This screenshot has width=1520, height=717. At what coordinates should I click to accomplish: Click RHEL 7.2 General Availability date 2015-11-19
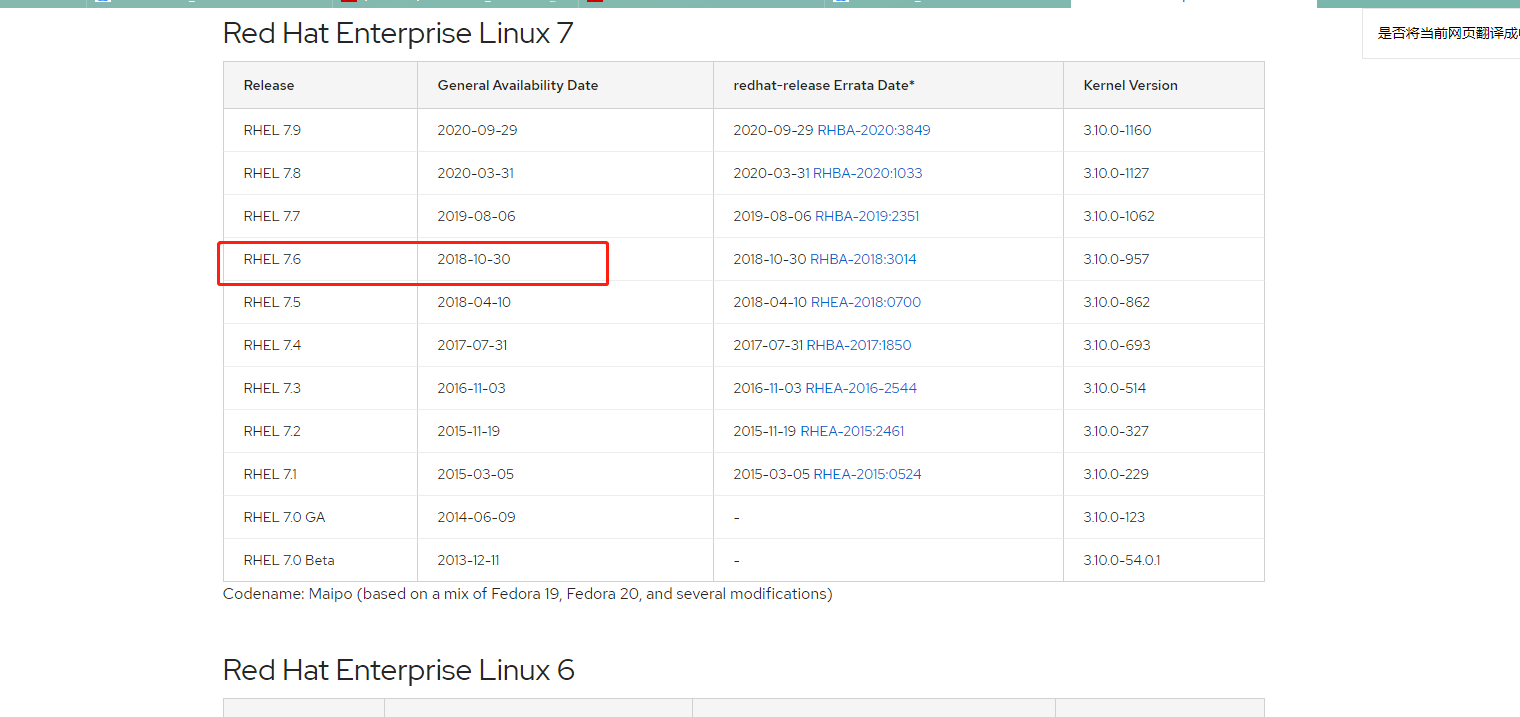point(468,431)
